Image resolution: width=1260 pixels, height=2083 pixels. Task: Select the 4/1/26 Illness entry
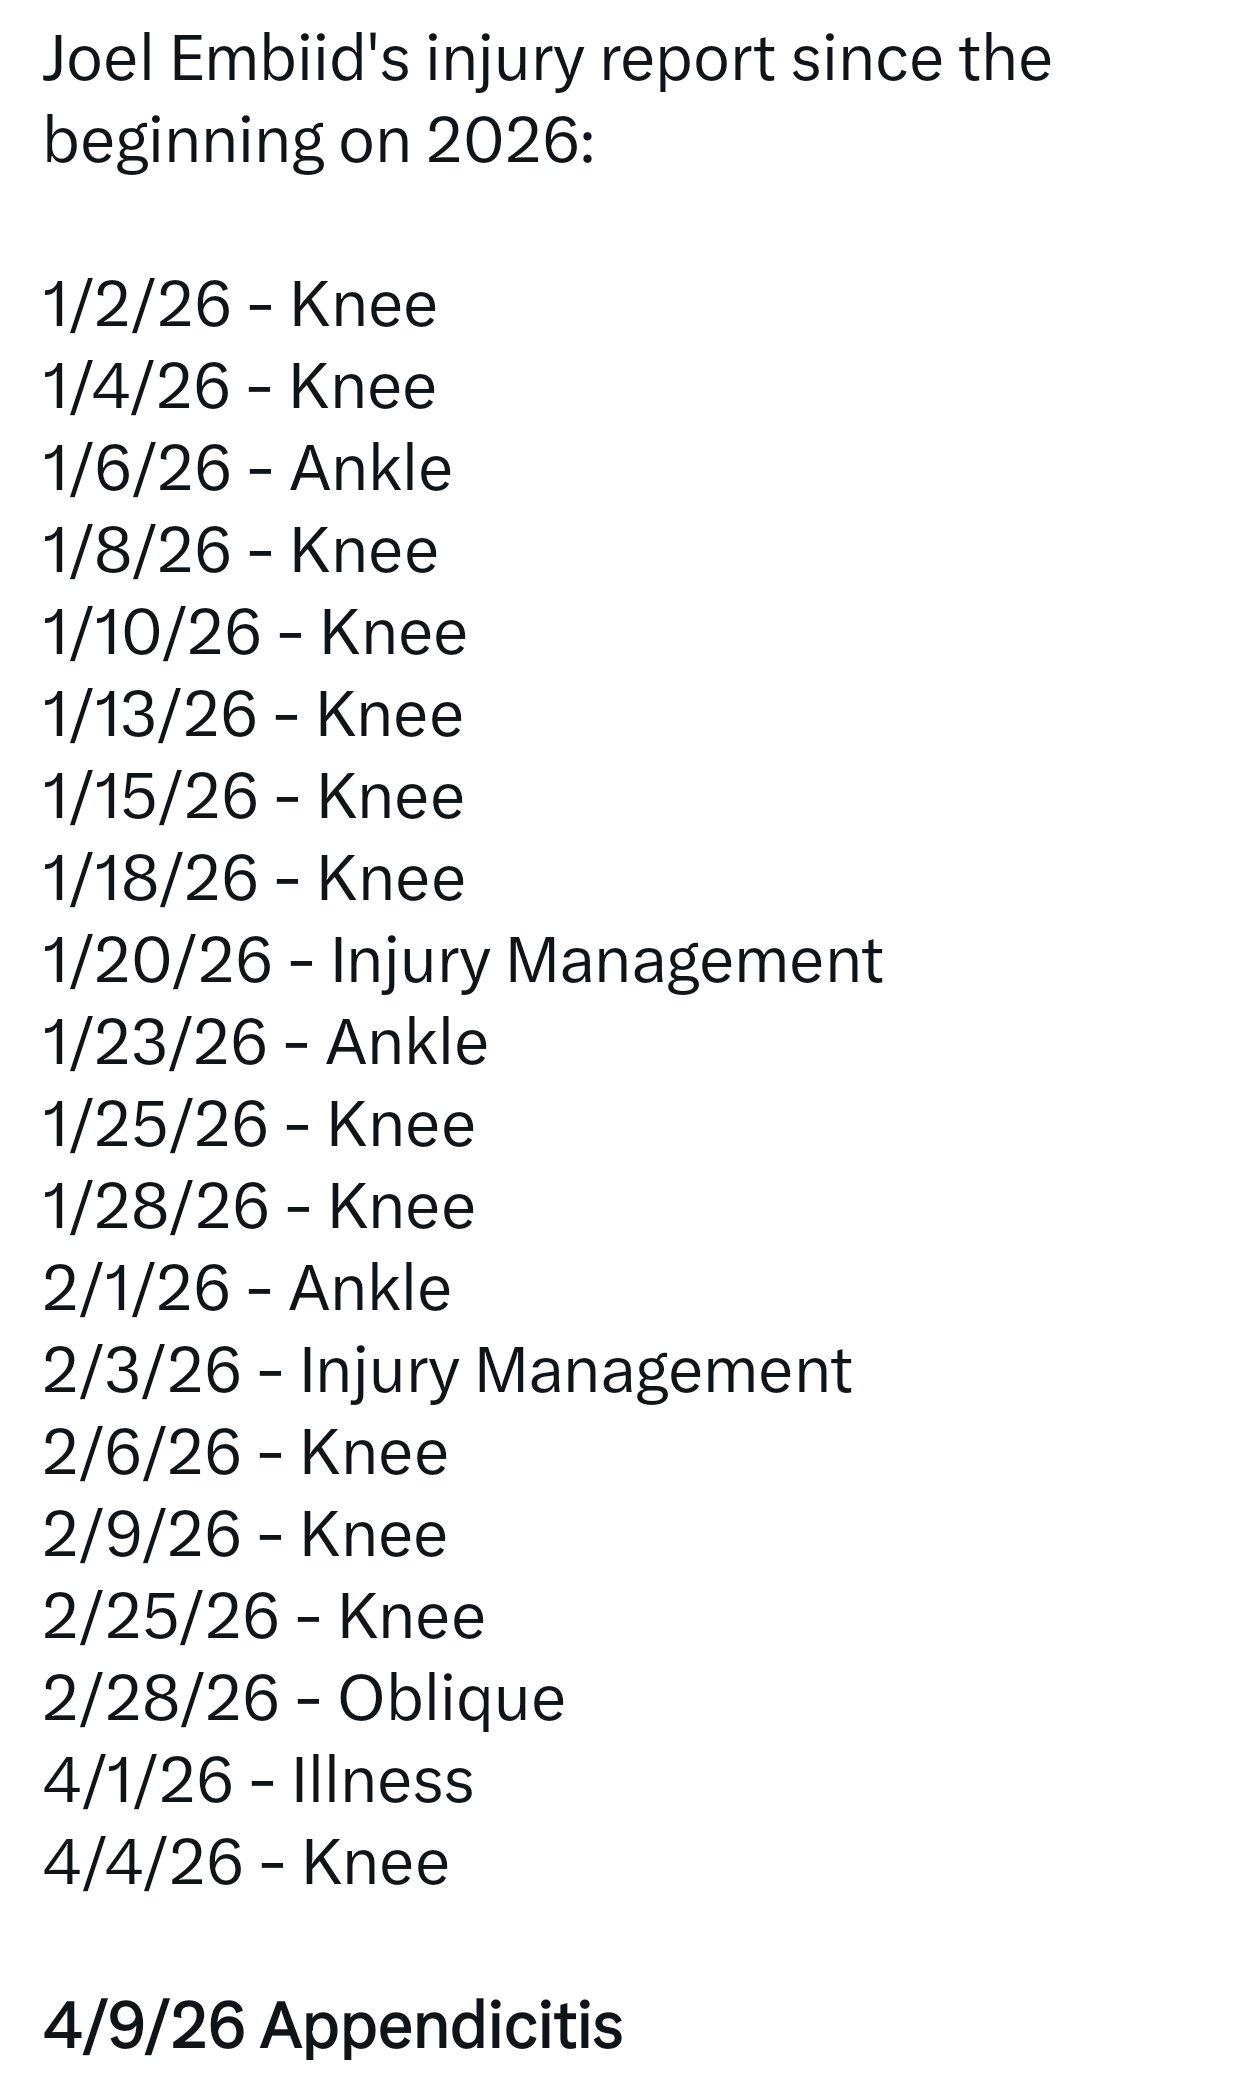(x=258, y=1780)
